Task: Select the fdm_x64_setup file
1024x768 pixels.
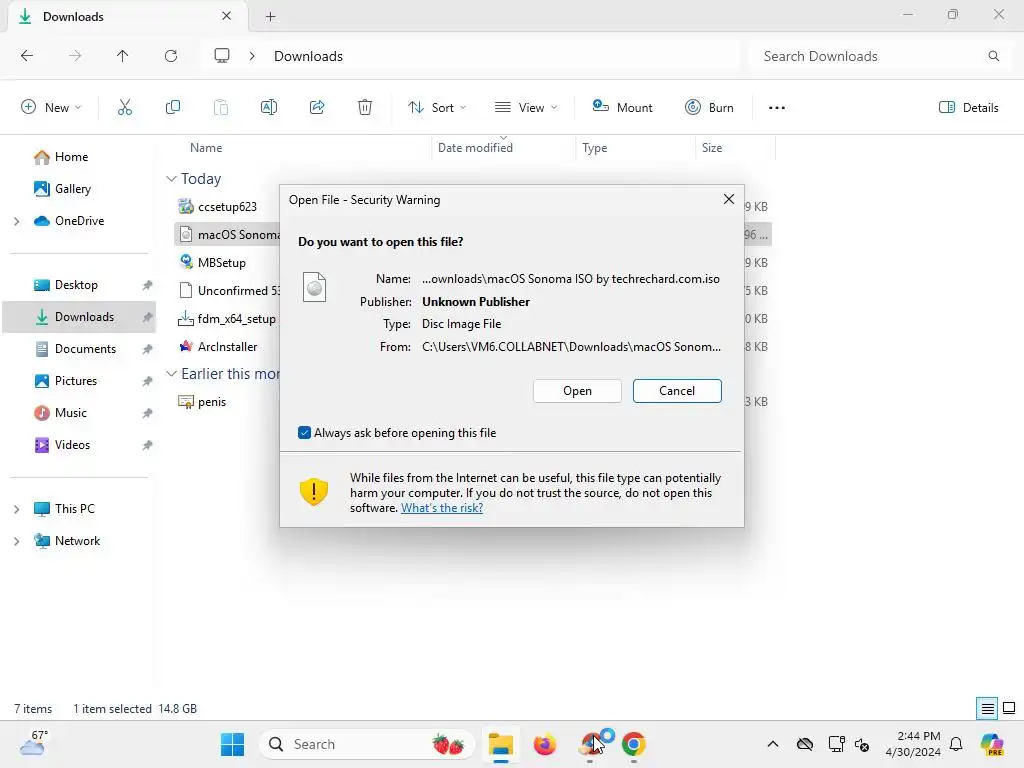Action: pos(236,319)
